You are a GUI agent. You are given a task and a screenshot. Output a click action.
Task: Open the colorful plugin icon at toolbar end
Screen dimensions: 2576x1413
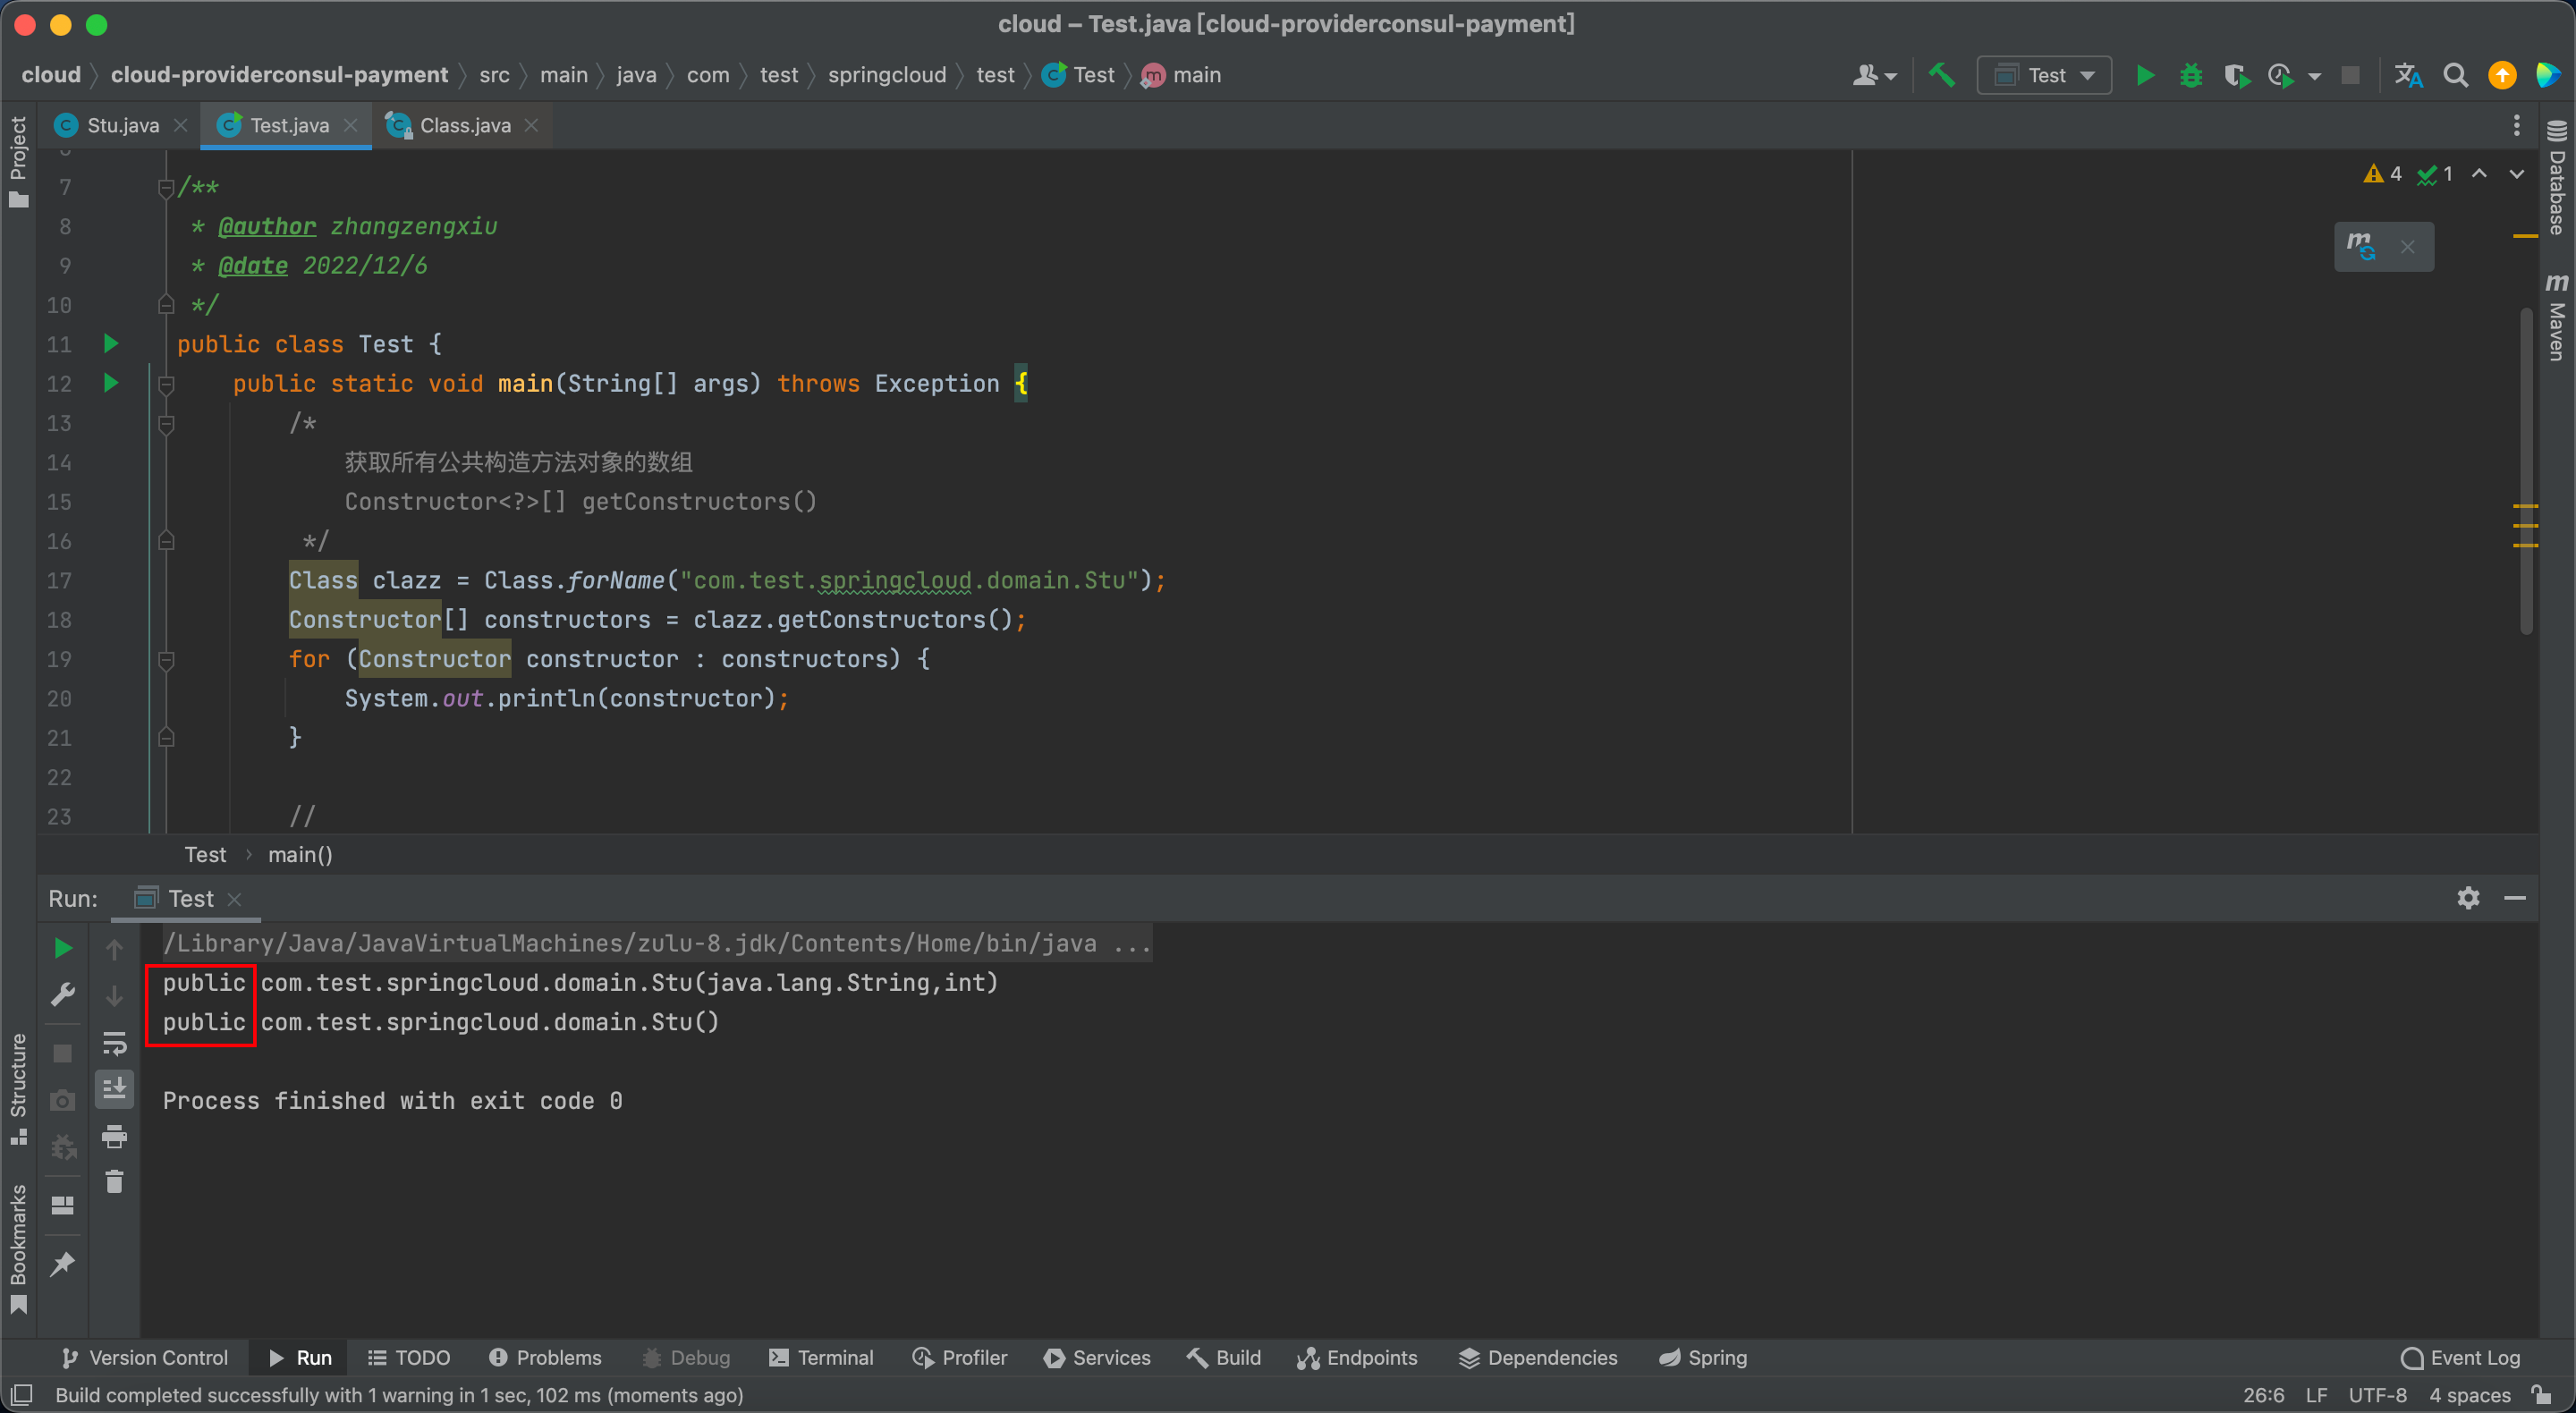point(2548,75)
